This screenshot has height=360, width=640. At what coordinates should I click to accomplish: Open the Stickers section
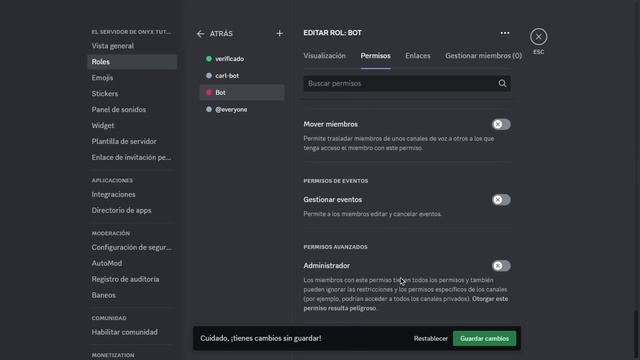pos(132,93)
